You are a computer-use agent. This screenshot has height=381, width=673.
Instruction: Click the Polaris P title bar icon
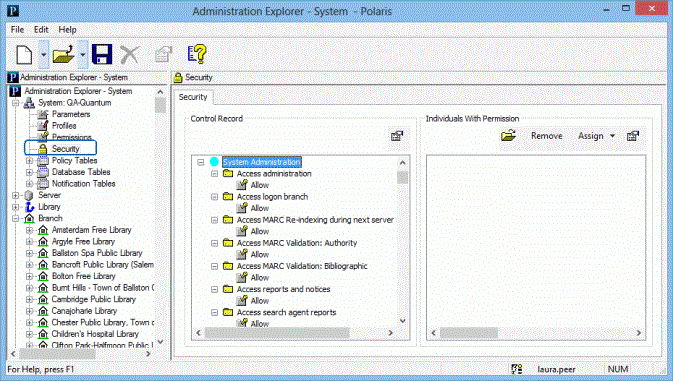pos(13,10)
